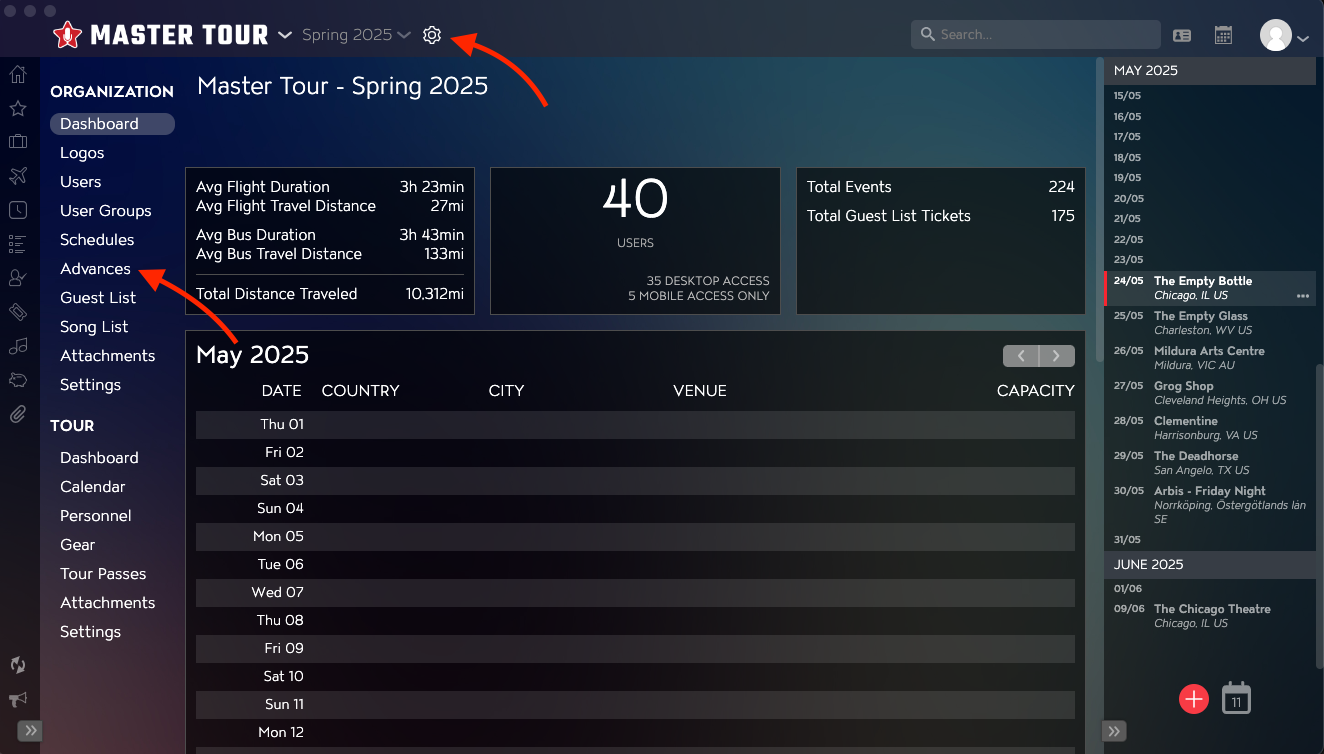Viewport: 1324px width, 754px height.
Task: Open options dots on The Empty Bottle
Action: click(x=1303, y=296)
